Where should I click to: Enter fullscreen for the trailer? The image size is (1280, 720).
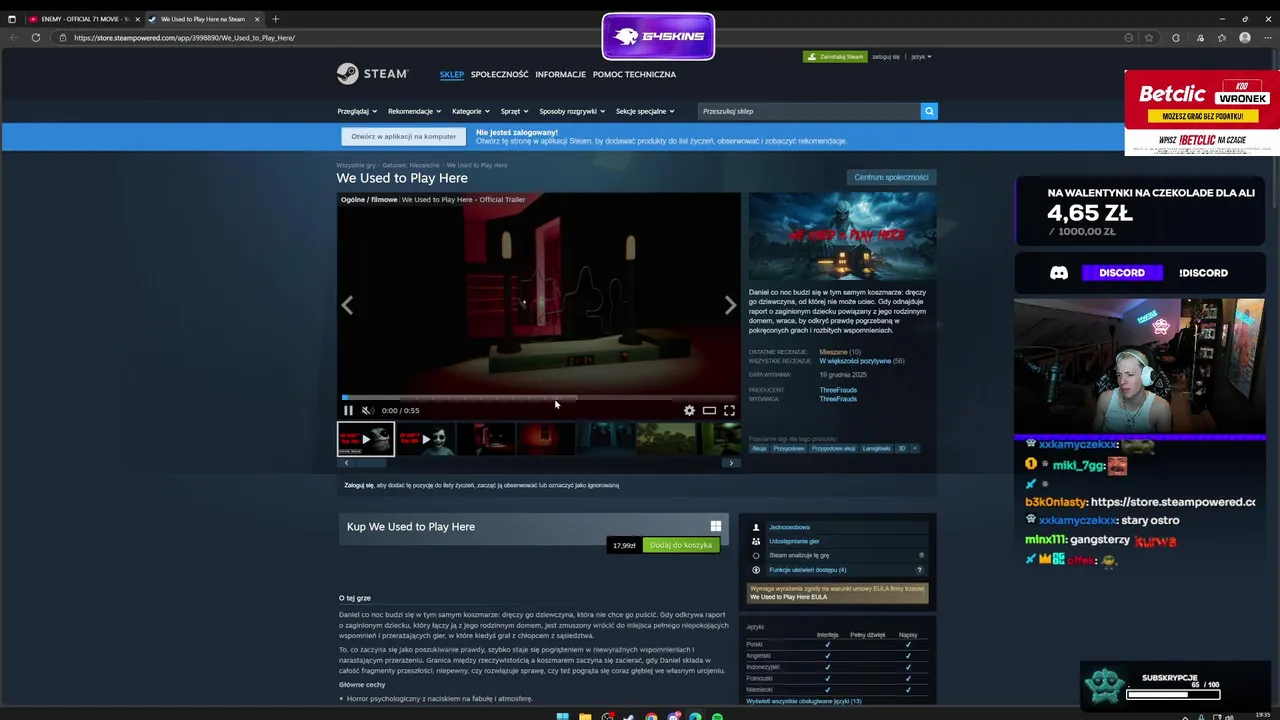729,410
